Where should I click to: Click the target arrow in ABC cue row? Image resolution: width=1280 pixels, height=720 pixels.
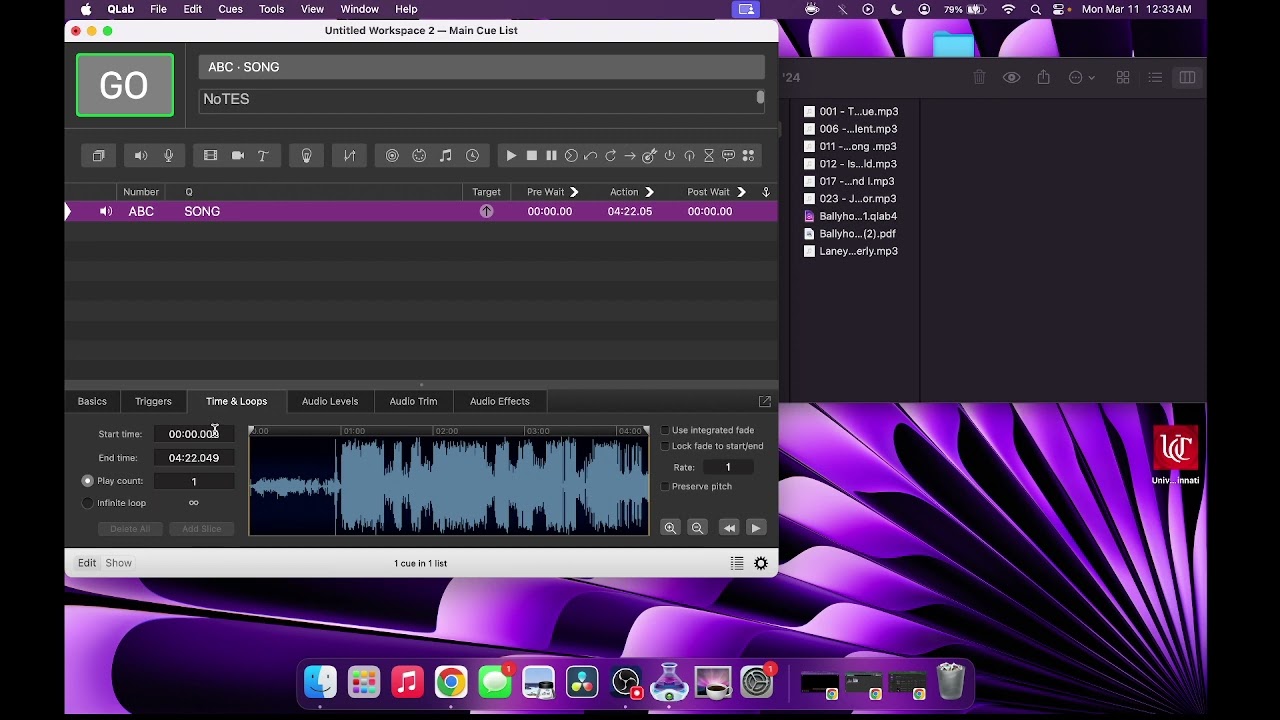pyautogui.click(x=486, y=211)
